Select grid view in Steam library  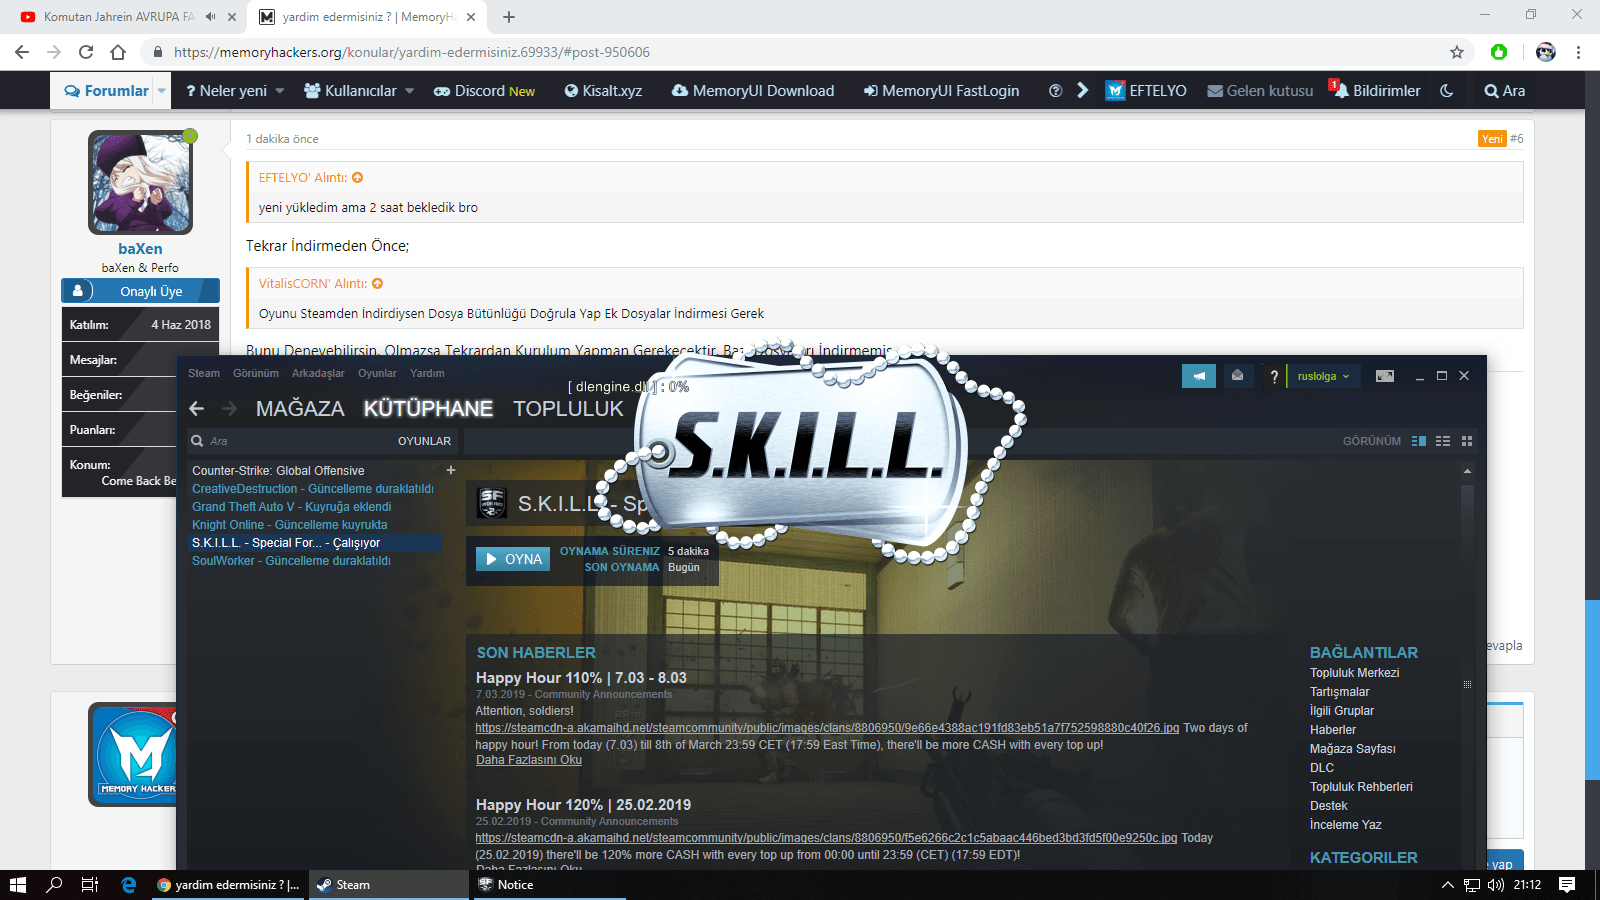coord(1467,441)
